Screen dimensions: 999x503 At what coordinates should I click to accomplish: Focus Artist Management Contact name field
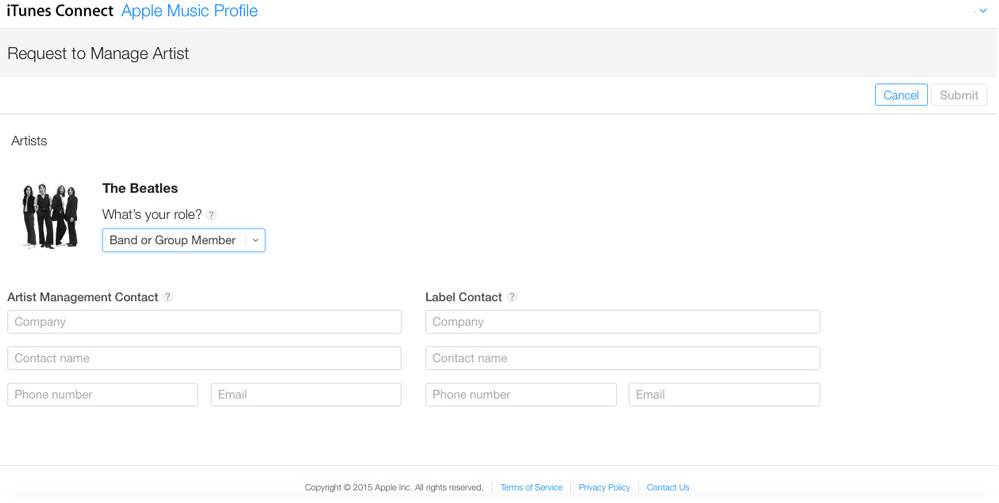pos(204,358)
